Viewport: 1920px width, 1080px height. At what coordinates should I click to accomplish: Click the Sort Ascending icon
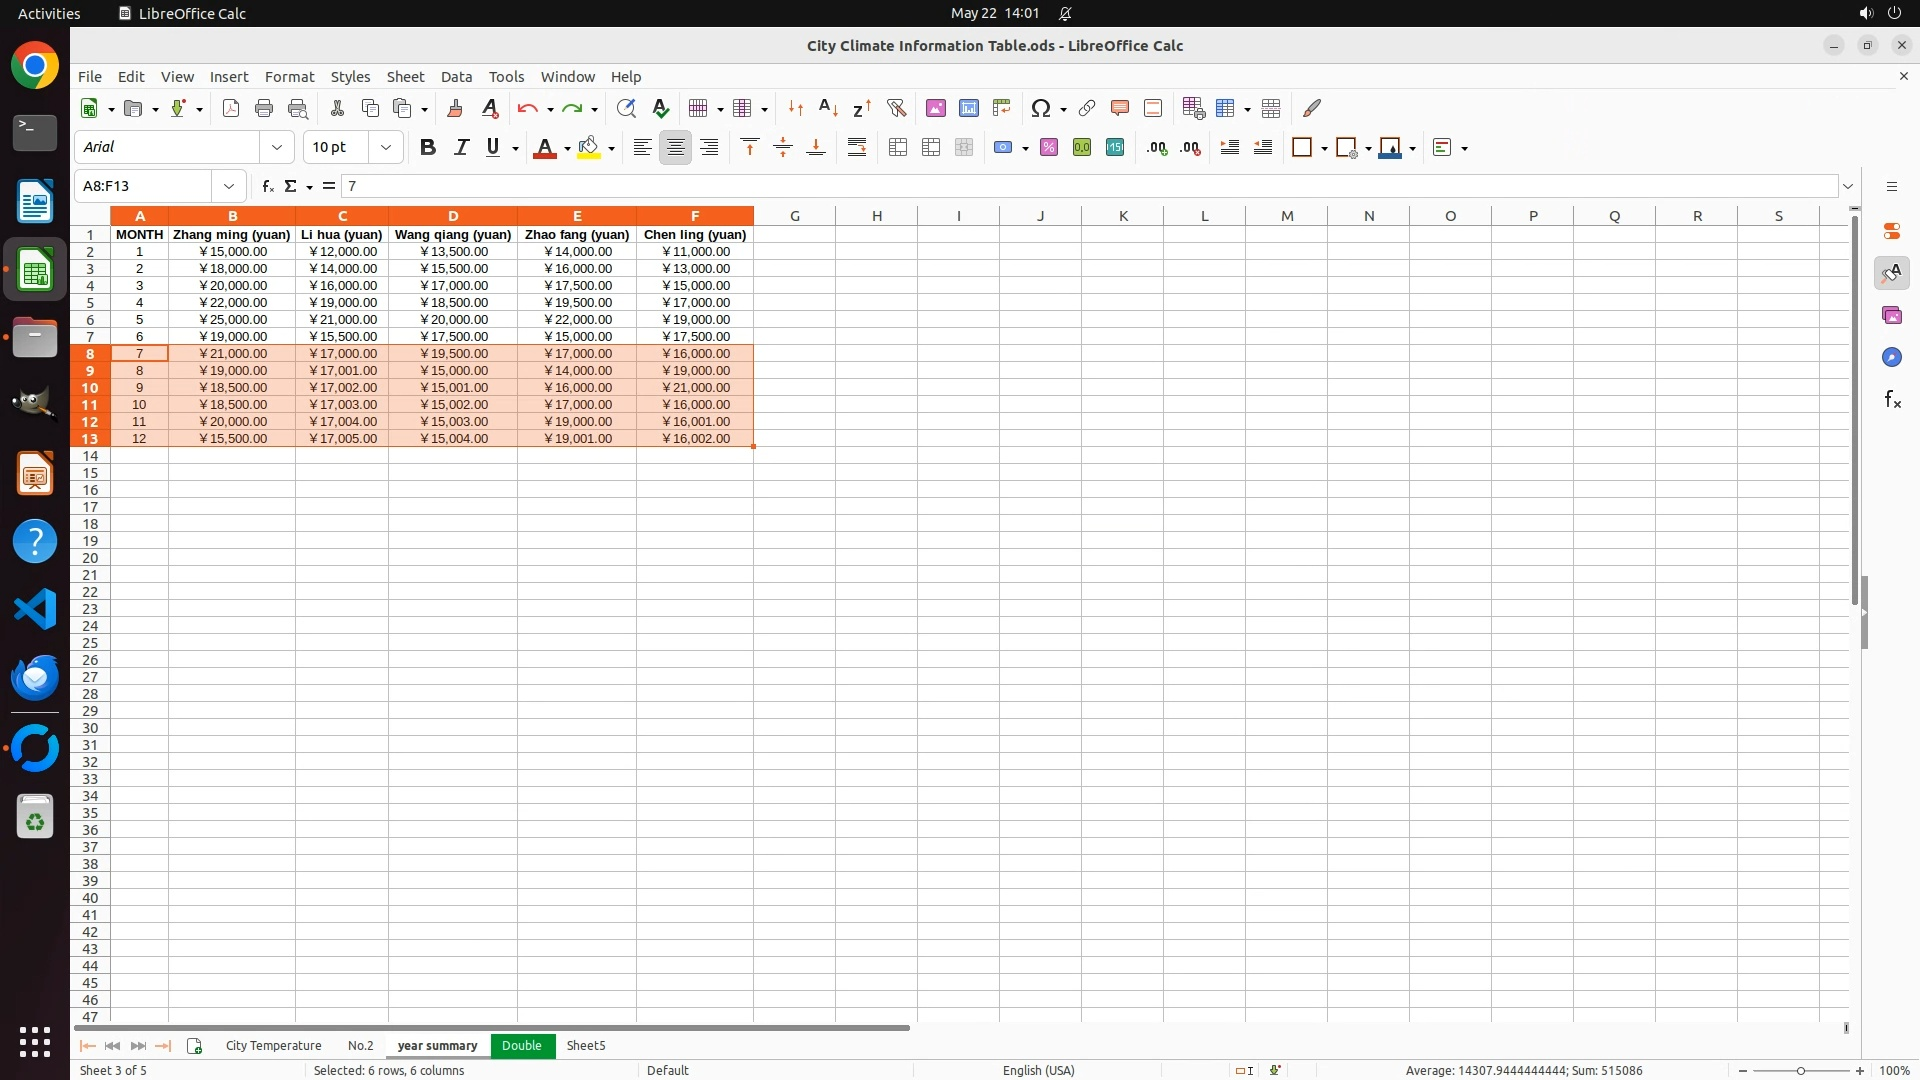coord(828,108)
